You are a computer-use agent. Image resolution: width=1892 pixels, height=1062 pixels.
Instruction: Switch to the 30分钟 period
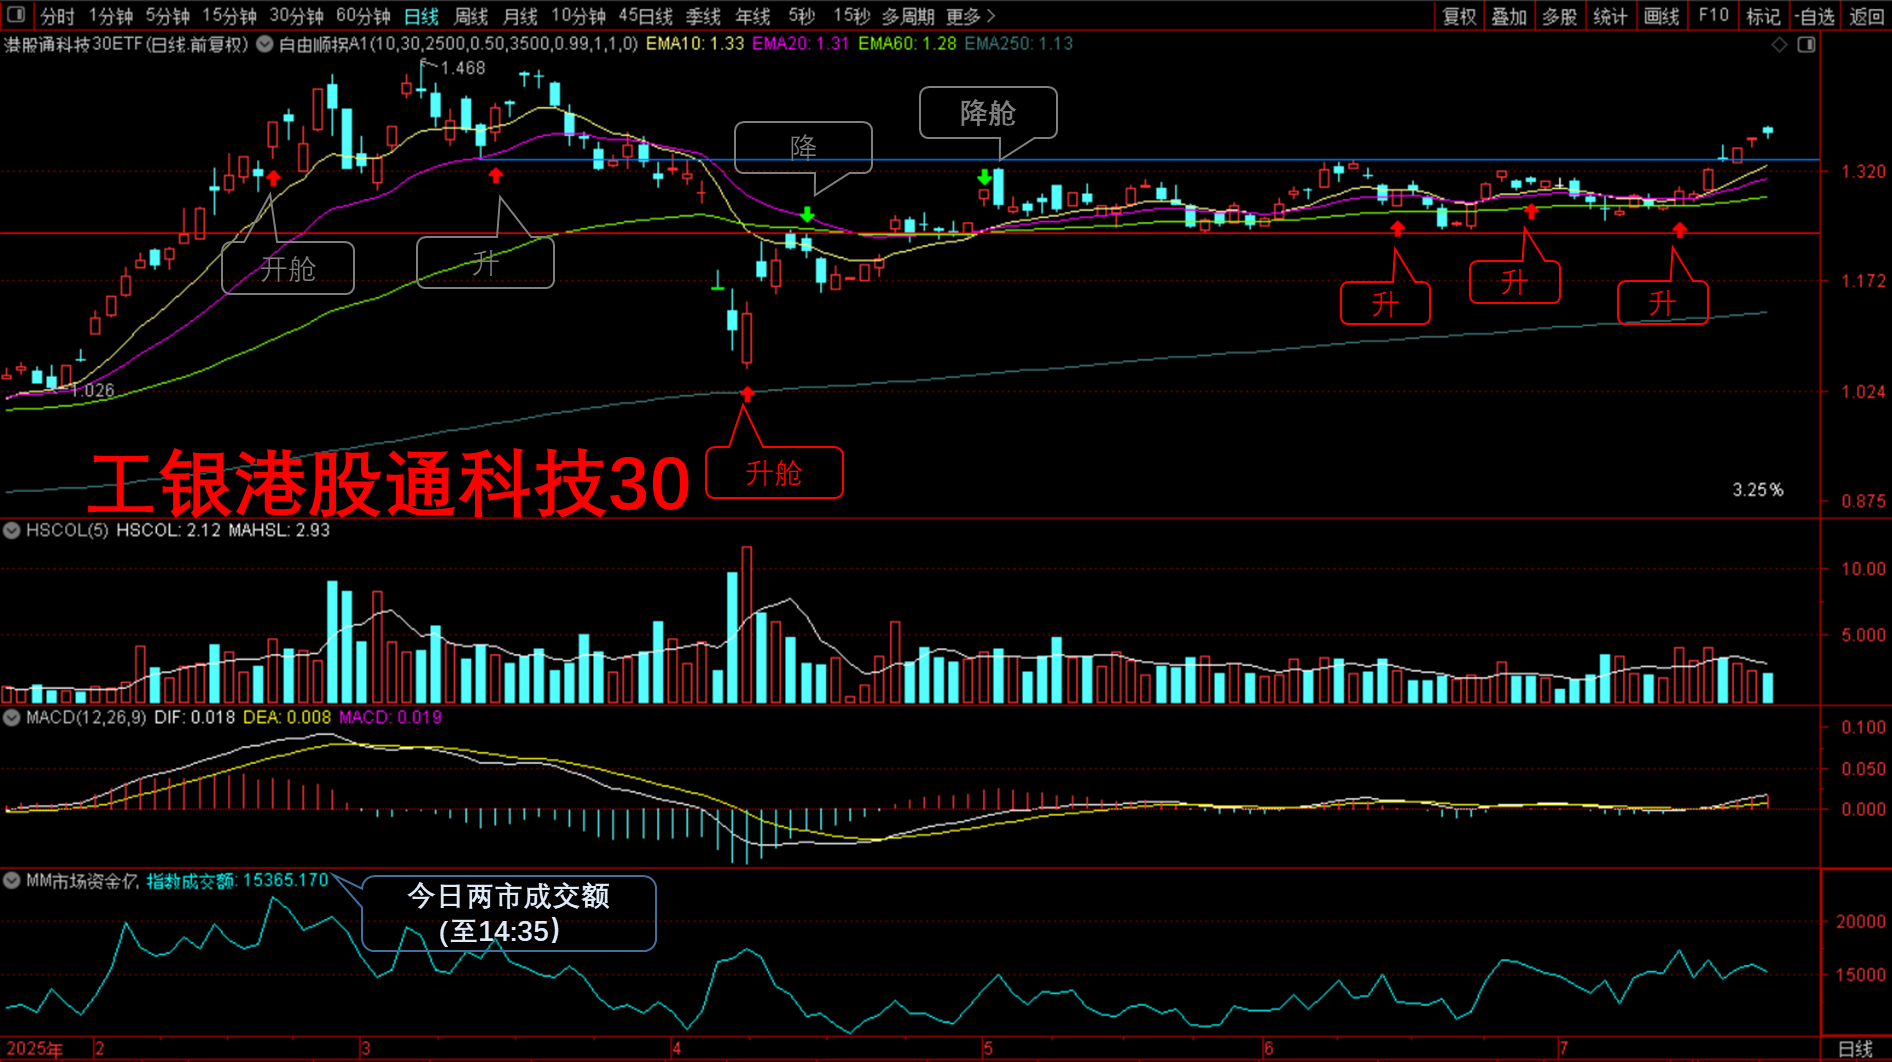pyautogui.click(x=296, y=16)
